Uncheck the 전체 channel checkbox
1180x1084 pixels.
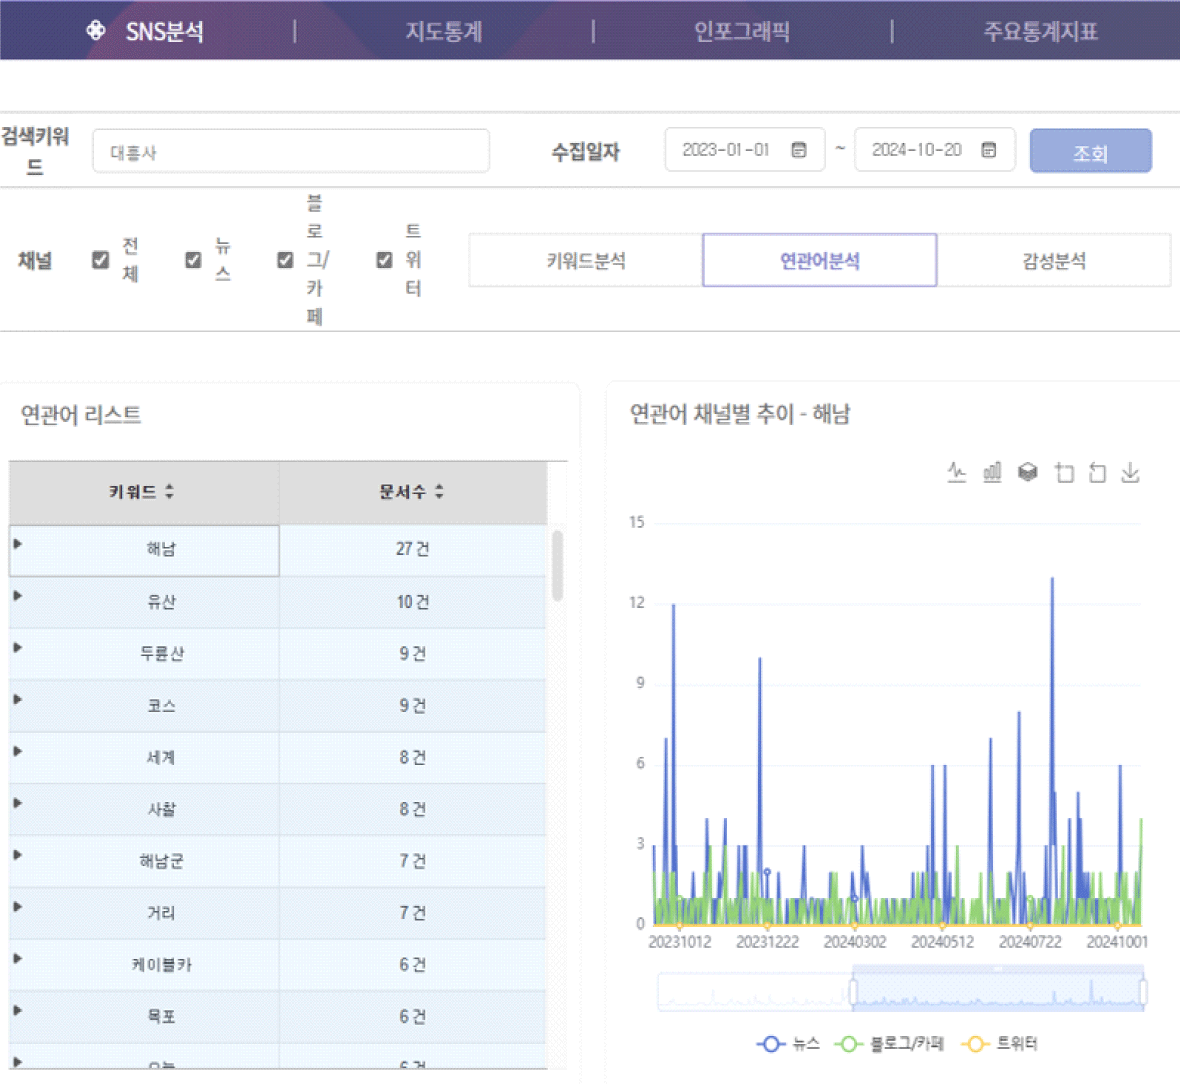[x=100, y=260]
